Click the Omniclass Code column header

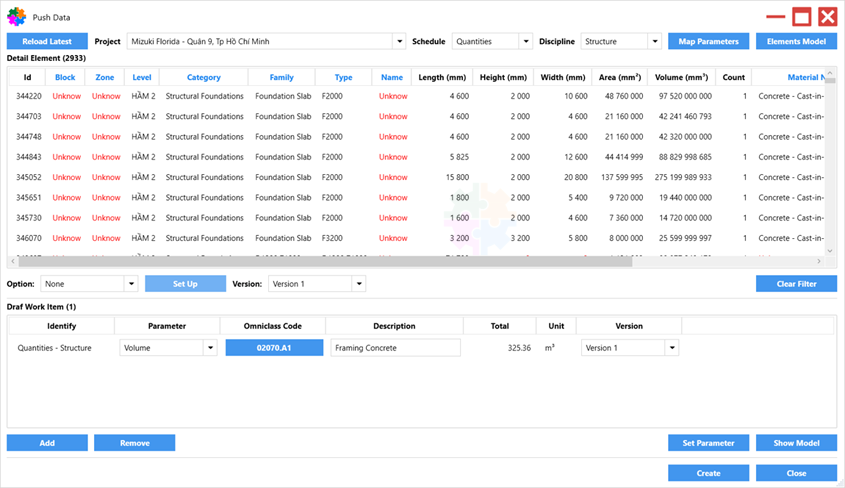click(x=273, y=326)
